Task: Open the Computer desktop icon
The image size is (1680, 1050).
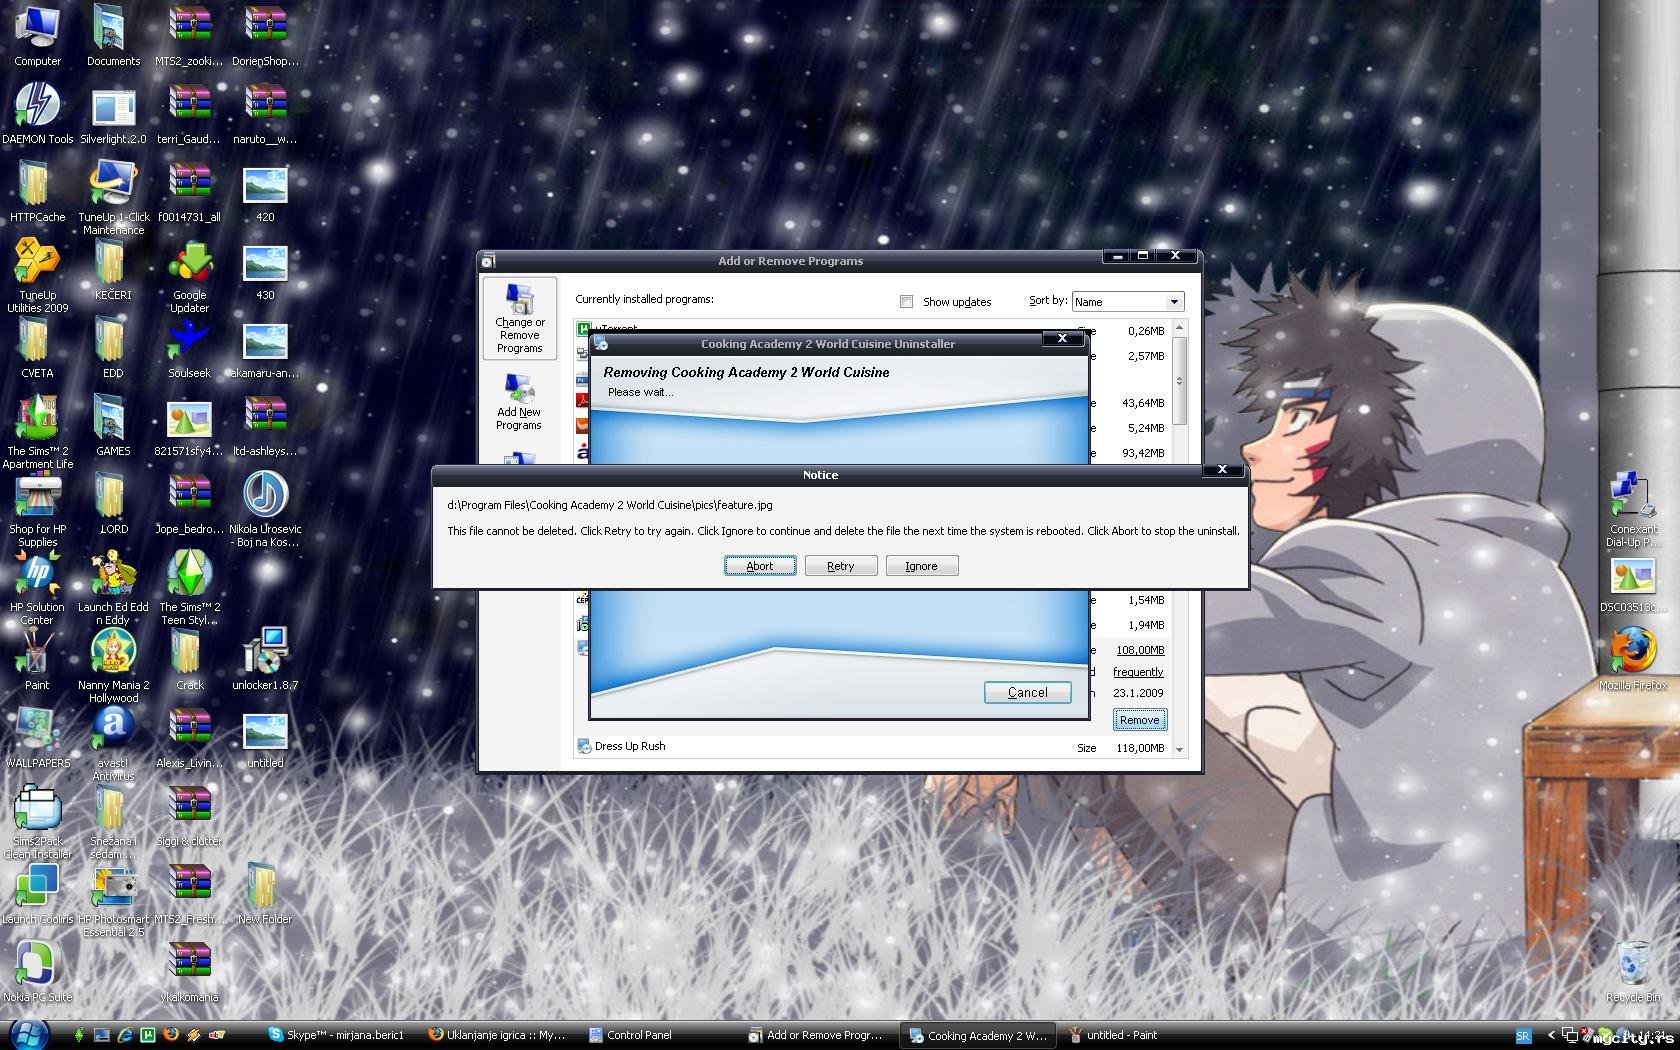Action: [x=37, y=36]
